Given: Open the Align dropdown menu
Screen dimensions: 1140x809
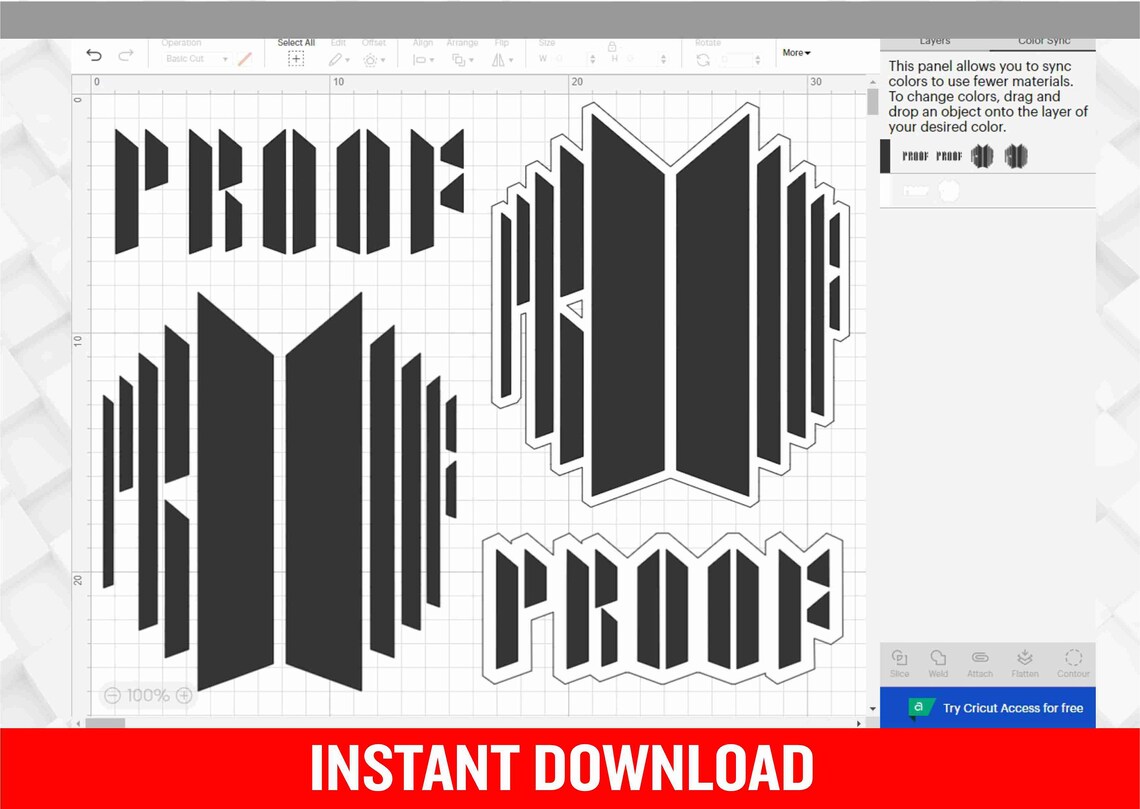Looking at the screenshot, I should (422, 59).
